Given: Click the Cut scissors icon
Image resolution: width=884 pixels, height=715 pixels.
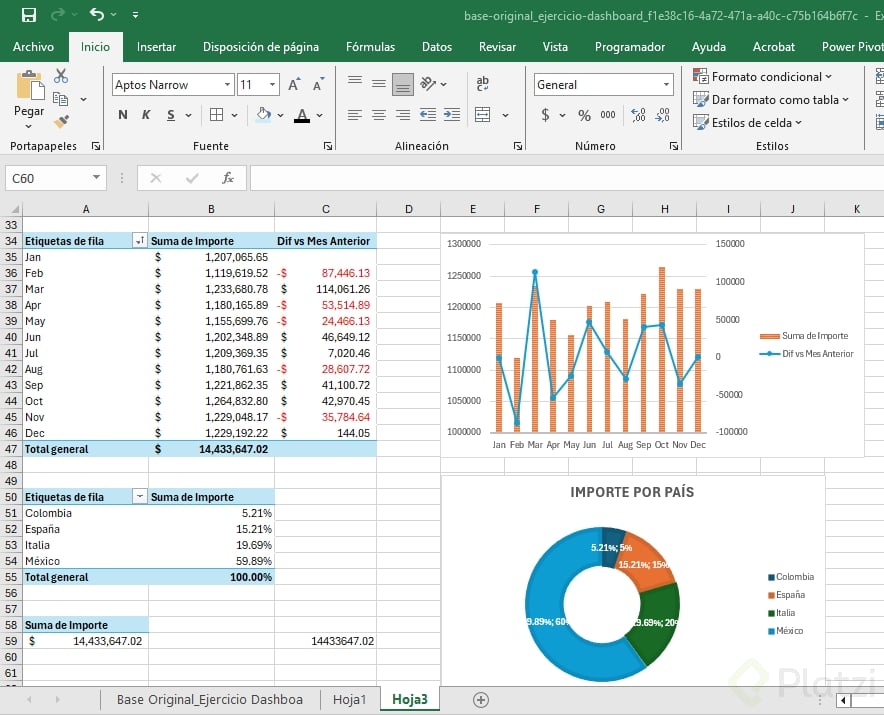Looking at the screenshot, I should [61, 76].
